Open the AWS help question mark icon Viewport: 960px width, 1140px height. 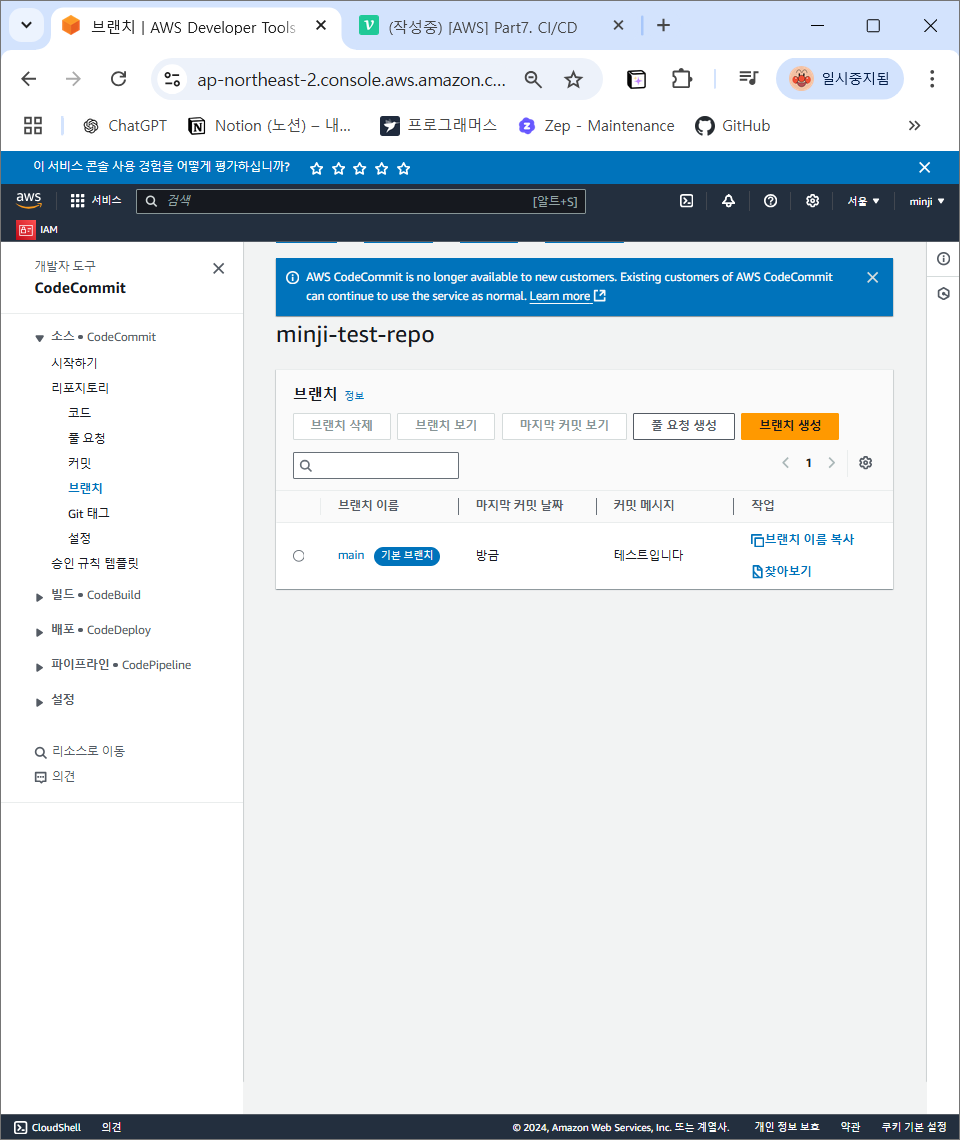(770, 201)
